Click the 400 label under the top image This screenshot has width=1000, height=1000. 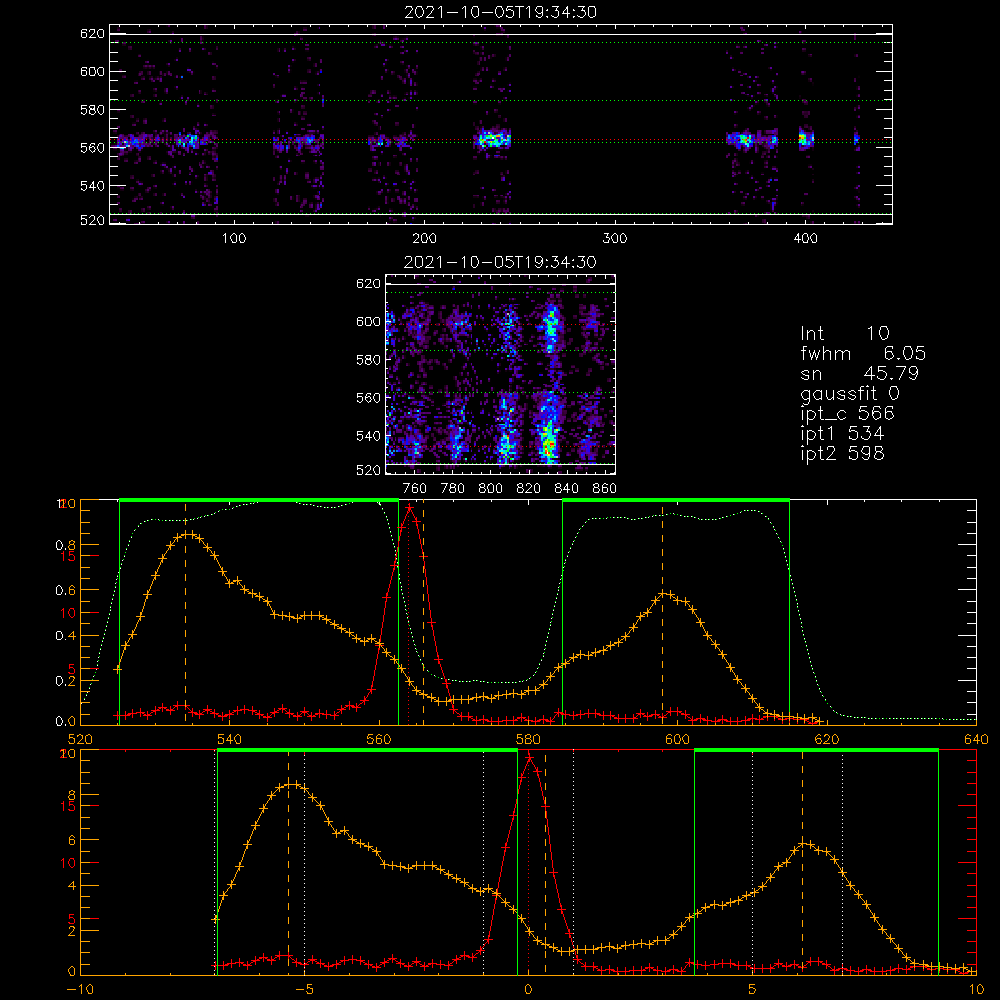pyautogui.click(x=805, y=239)
